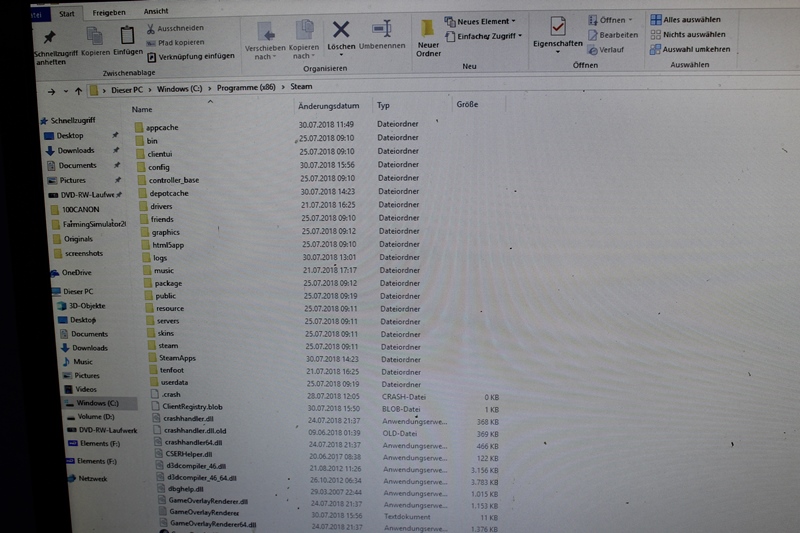Click the forward navigation arrow
800x533 pixels.
(52, 92)
